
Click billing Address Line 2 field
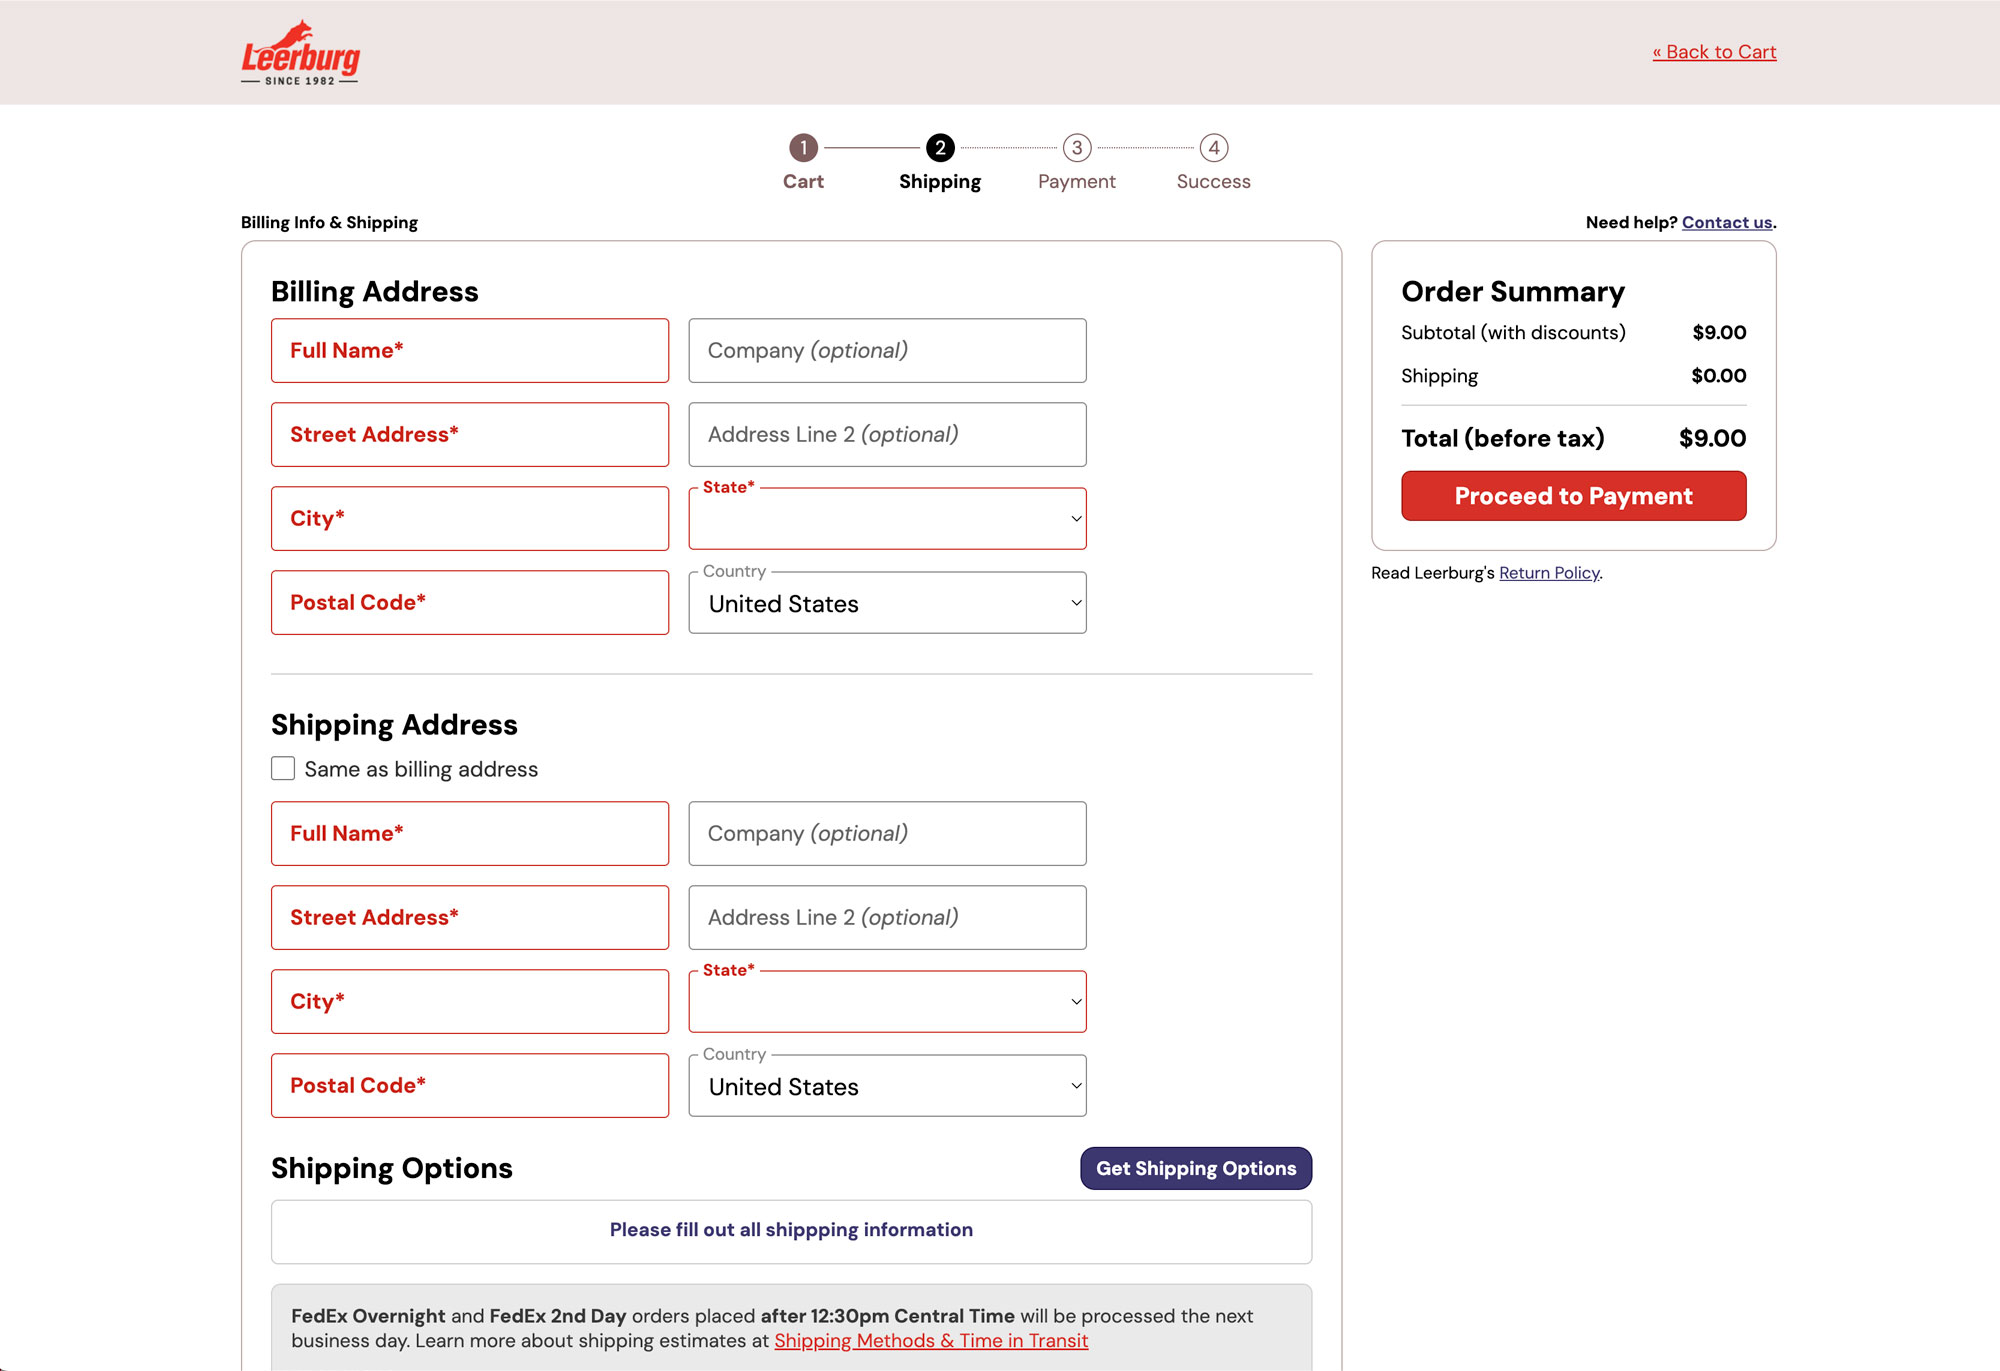click(x=887, y=434)
